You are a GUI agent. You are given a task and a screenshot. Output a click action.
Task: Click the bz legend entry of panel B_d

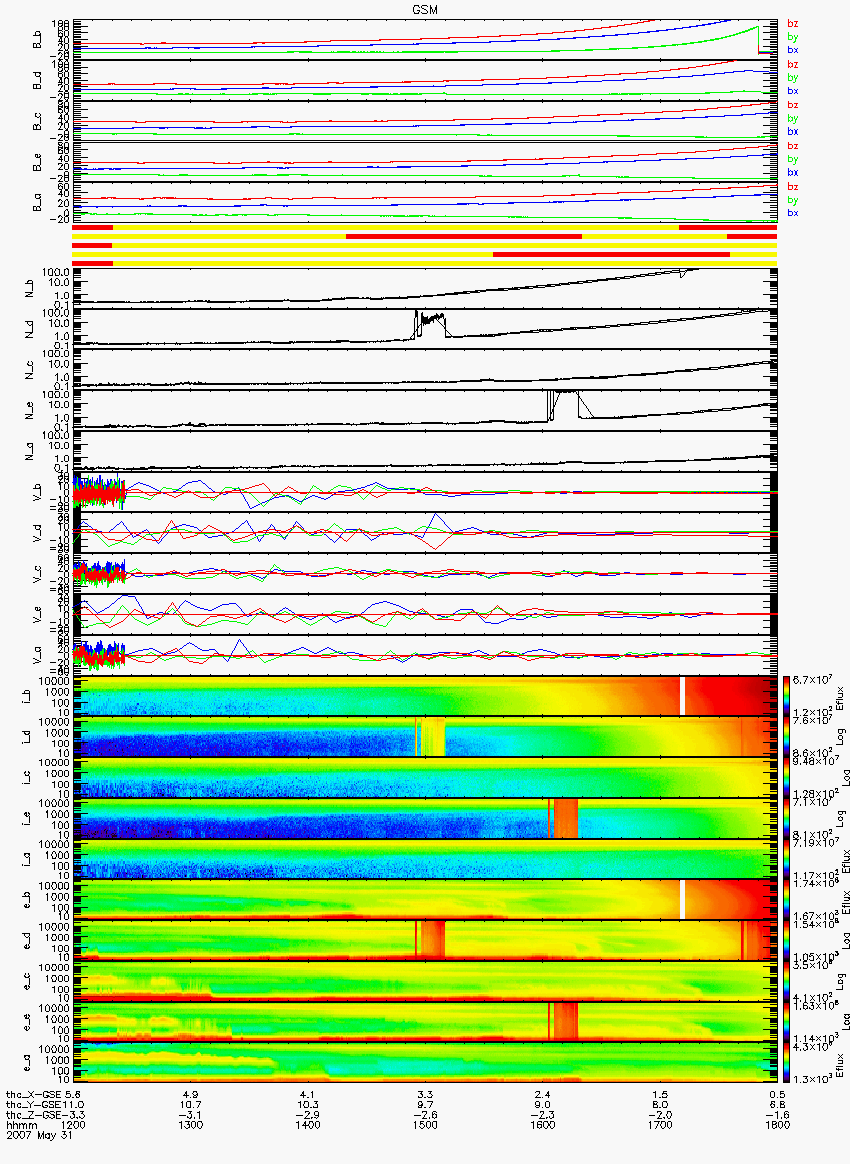(x=793, y=65)
